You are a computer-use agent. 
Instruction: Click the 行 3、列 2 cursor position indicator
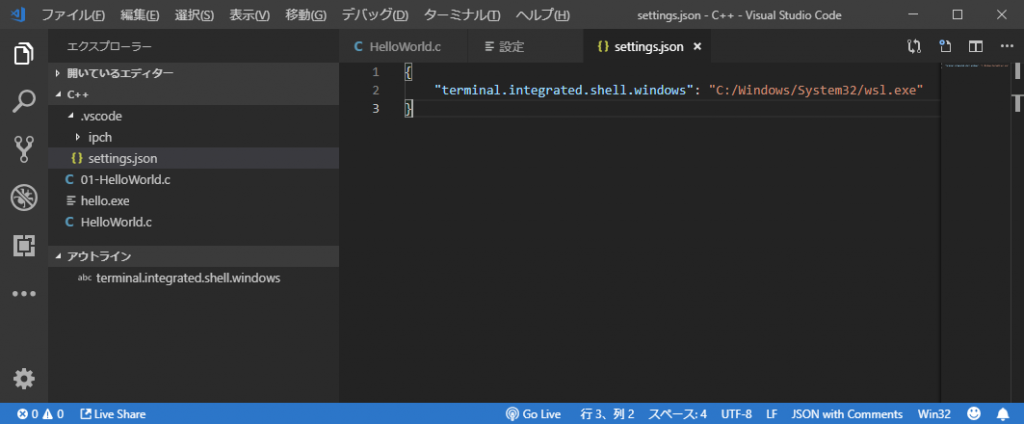607,414
